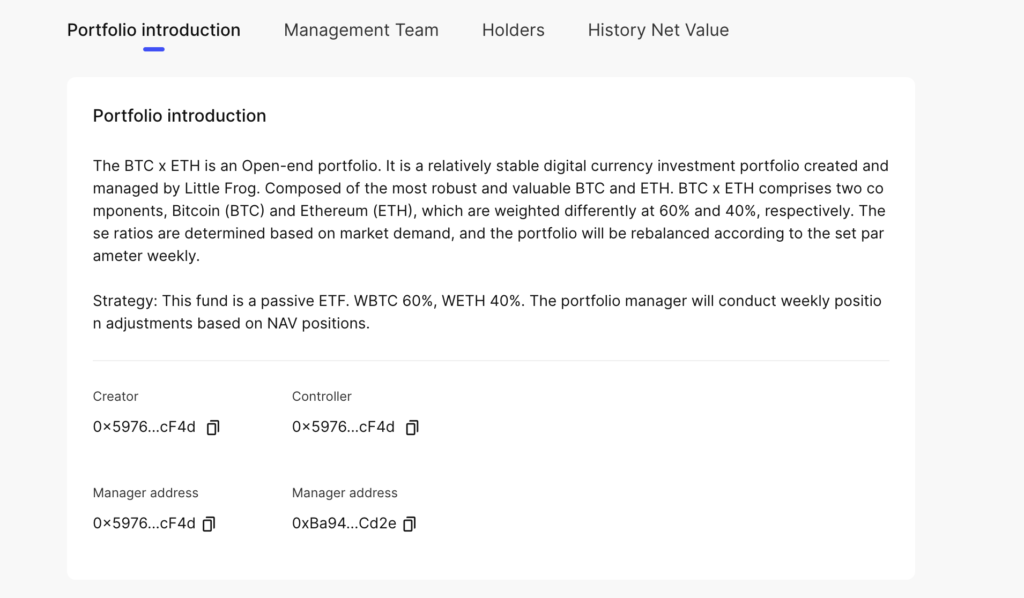Image resolution: width=1024 pixels, height=598 pixels.
Task: Click the Strategy passive ETF paragraph
Action: click(x=487, y=312)
